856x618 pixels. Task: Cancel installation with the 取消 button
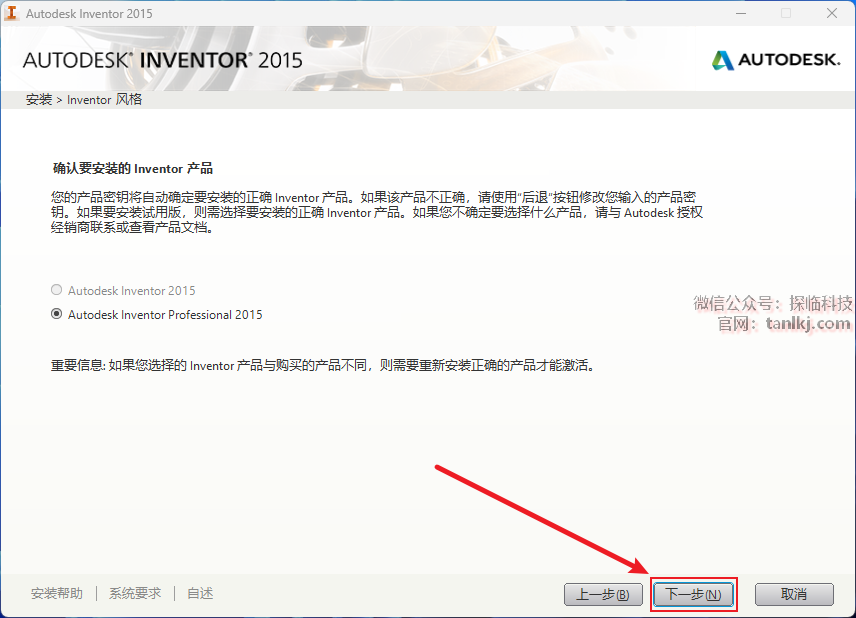tap(794, 594)
